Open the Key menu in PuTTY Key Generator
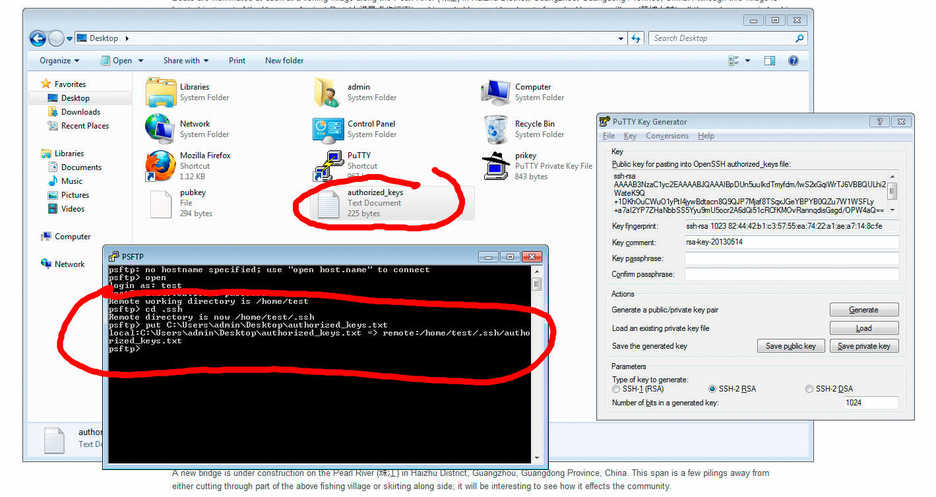Image resolution: width=936 pixels, height=497 pixels. coord(630,136)
